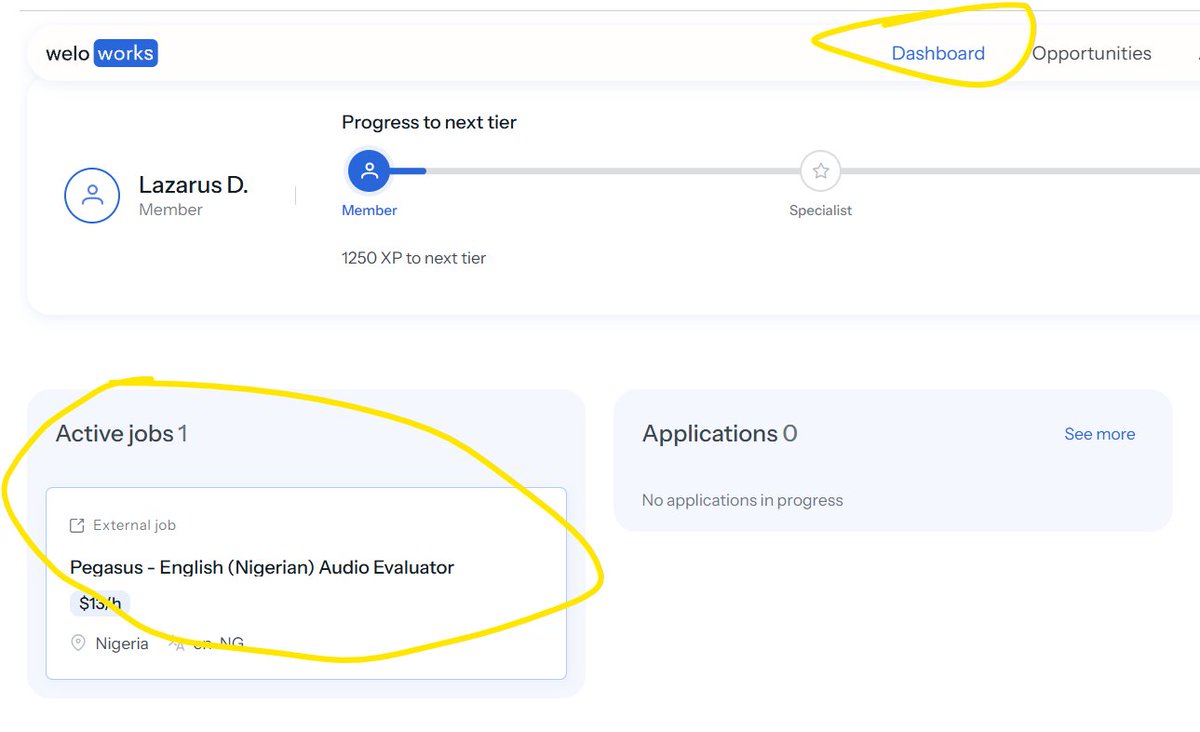Click the Active jobs heading
Viewport: 1200px width, 732px height.
pos(121,433)
